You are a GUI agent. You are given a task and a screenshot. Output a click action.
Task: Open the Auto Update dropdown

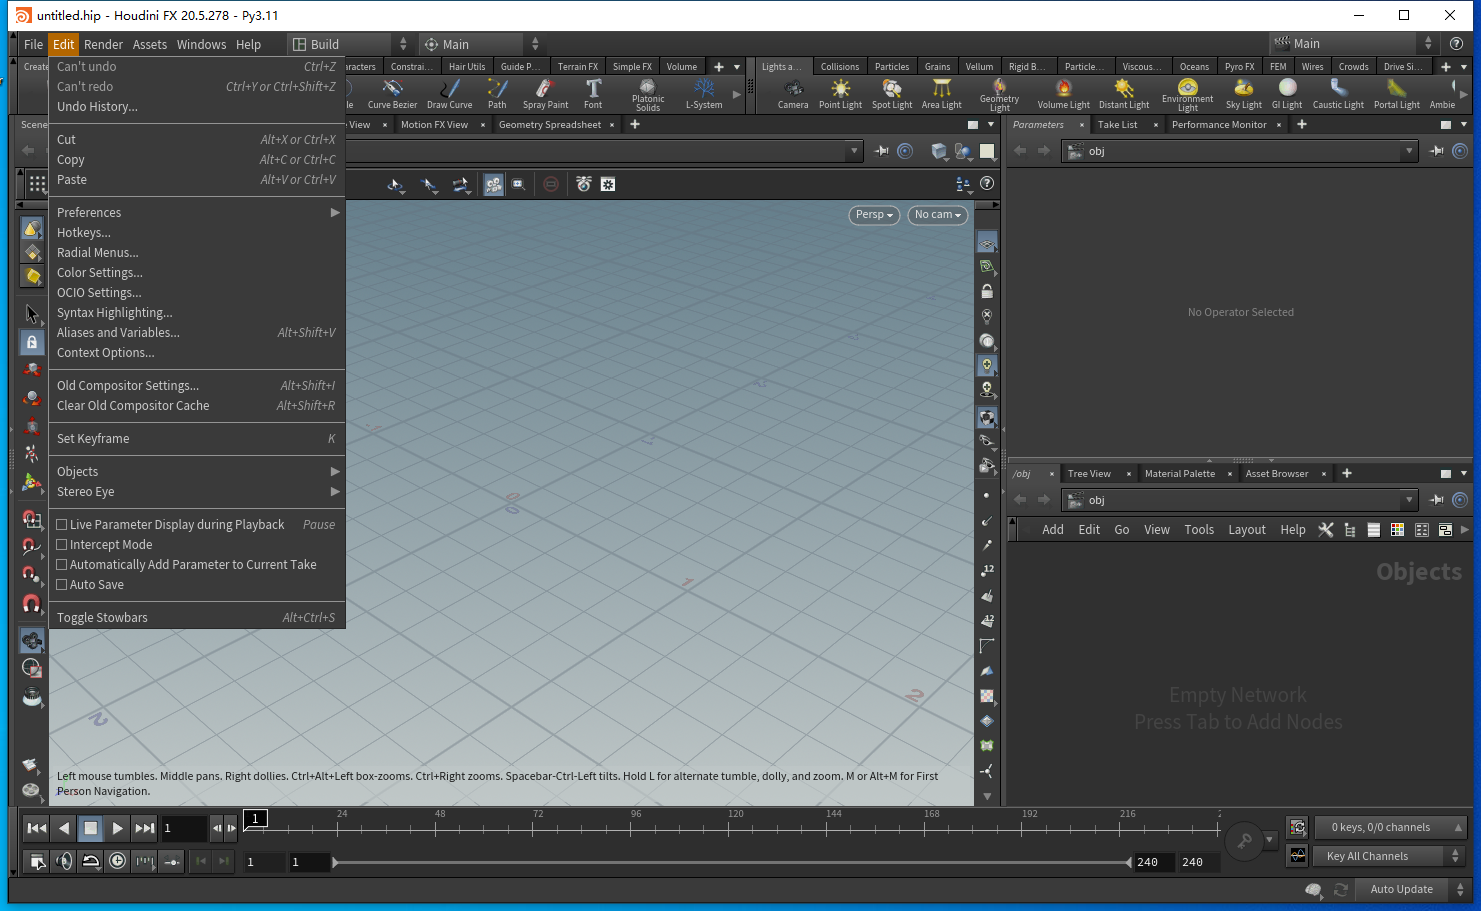[1412, 889]
